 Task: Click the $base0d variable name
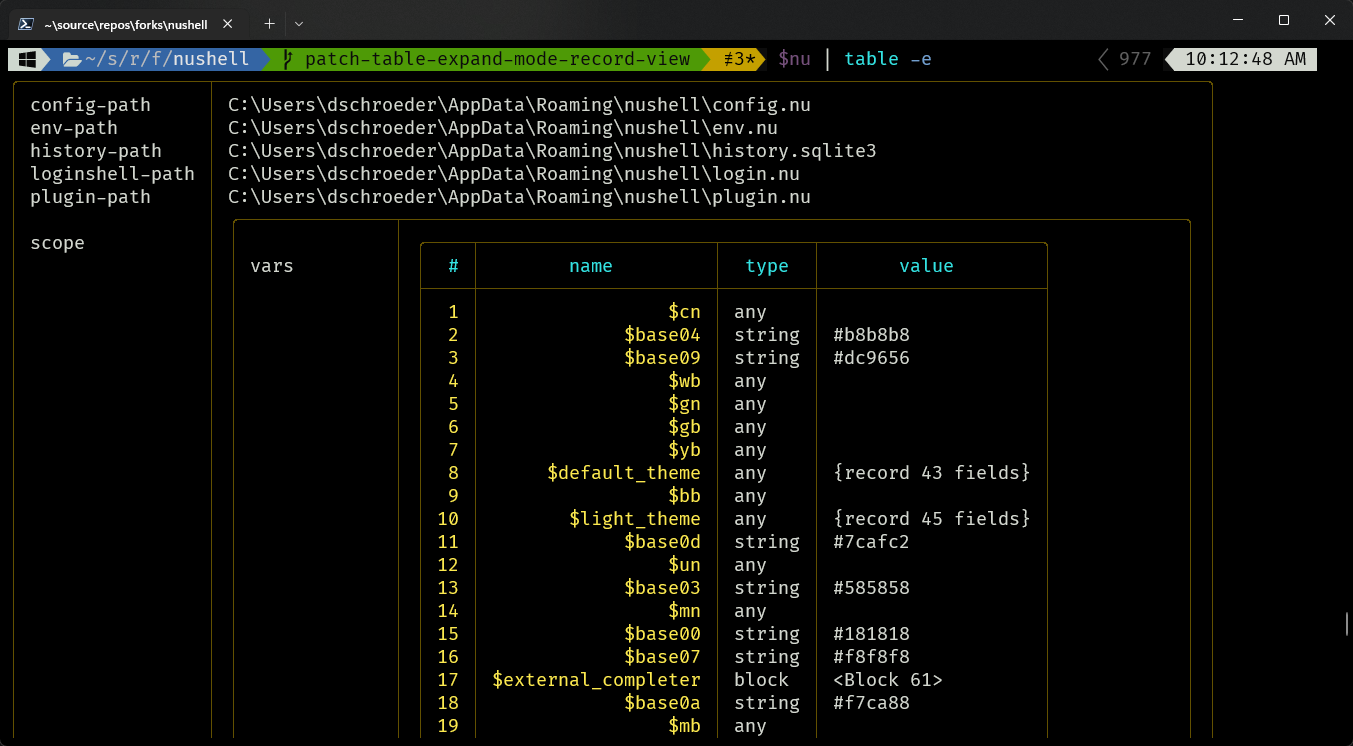(662, 542)
